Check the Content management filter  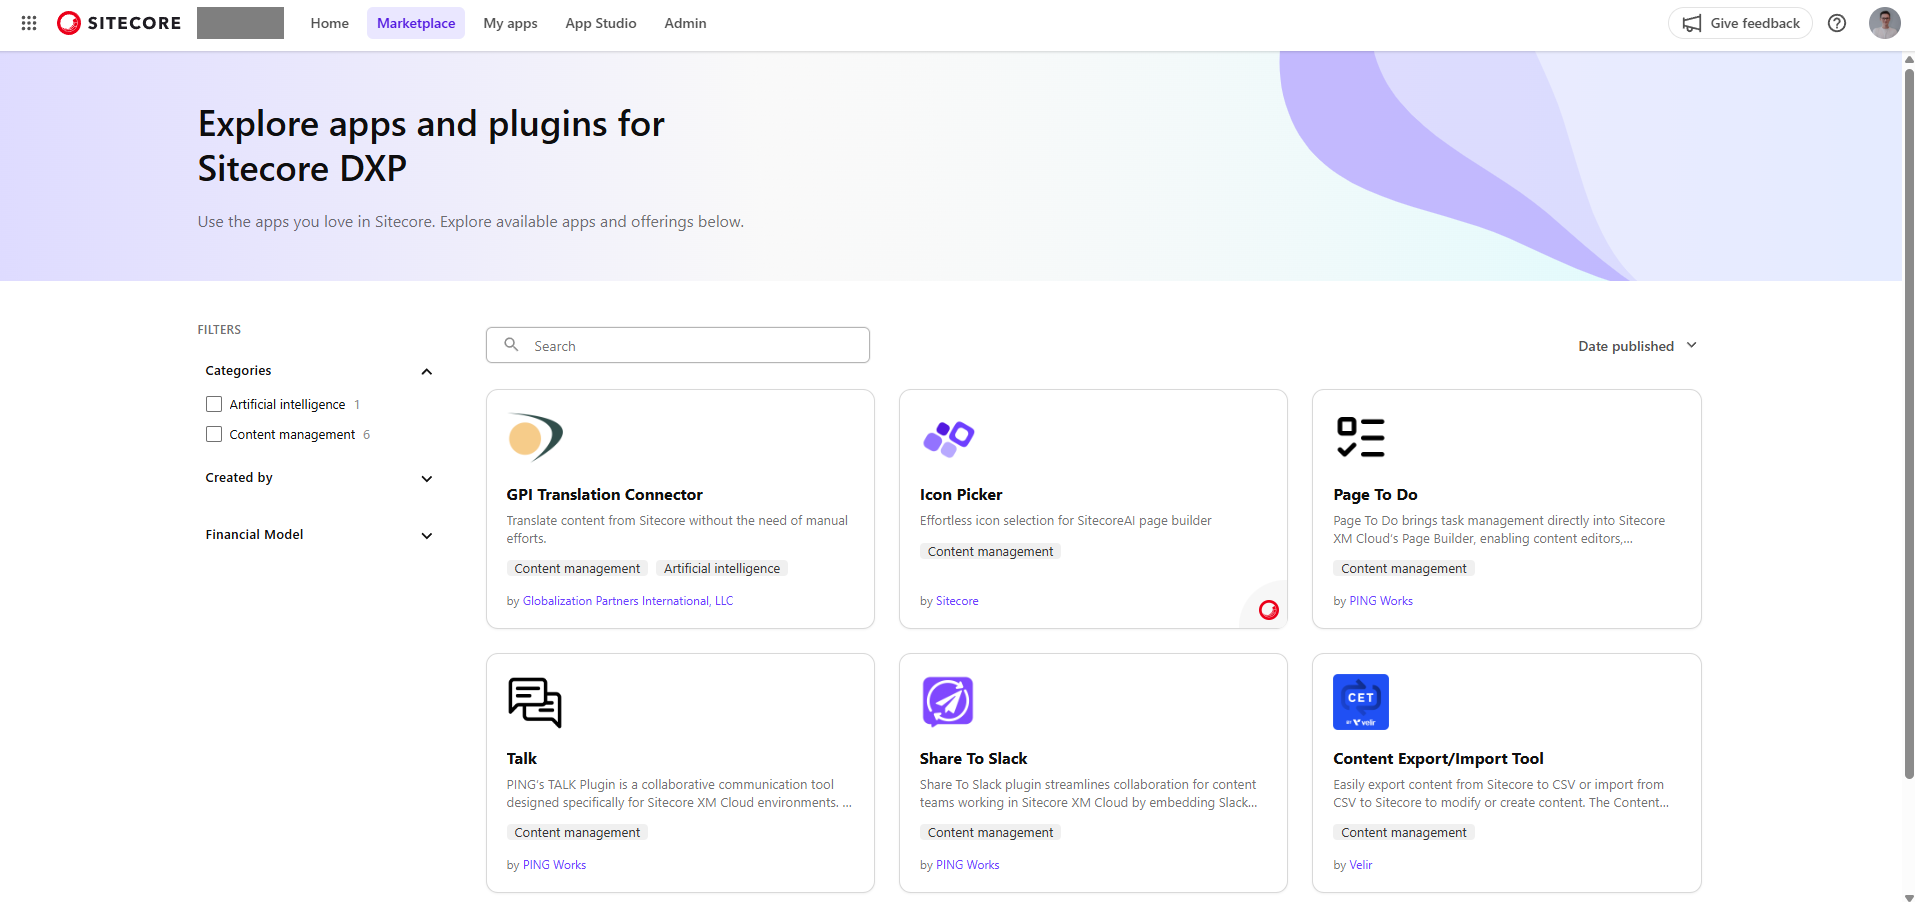213,433
